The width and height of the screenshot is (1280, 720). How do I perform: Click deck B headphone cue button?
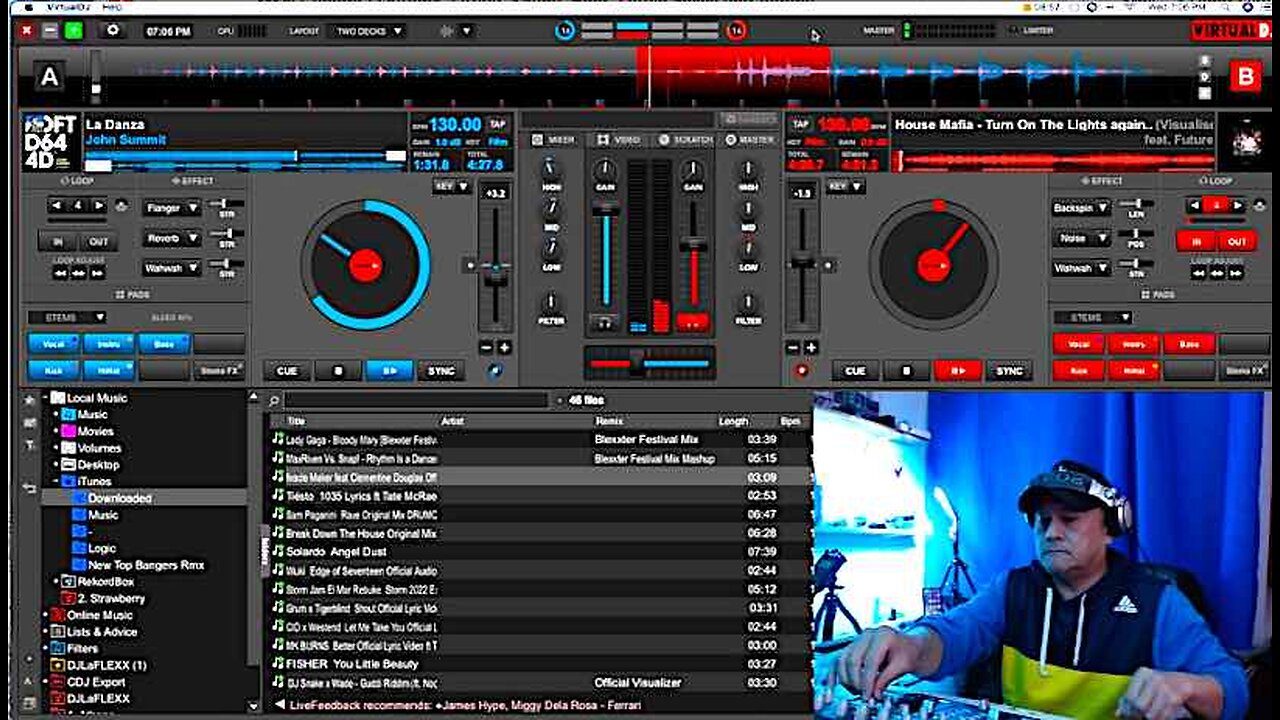693,322
